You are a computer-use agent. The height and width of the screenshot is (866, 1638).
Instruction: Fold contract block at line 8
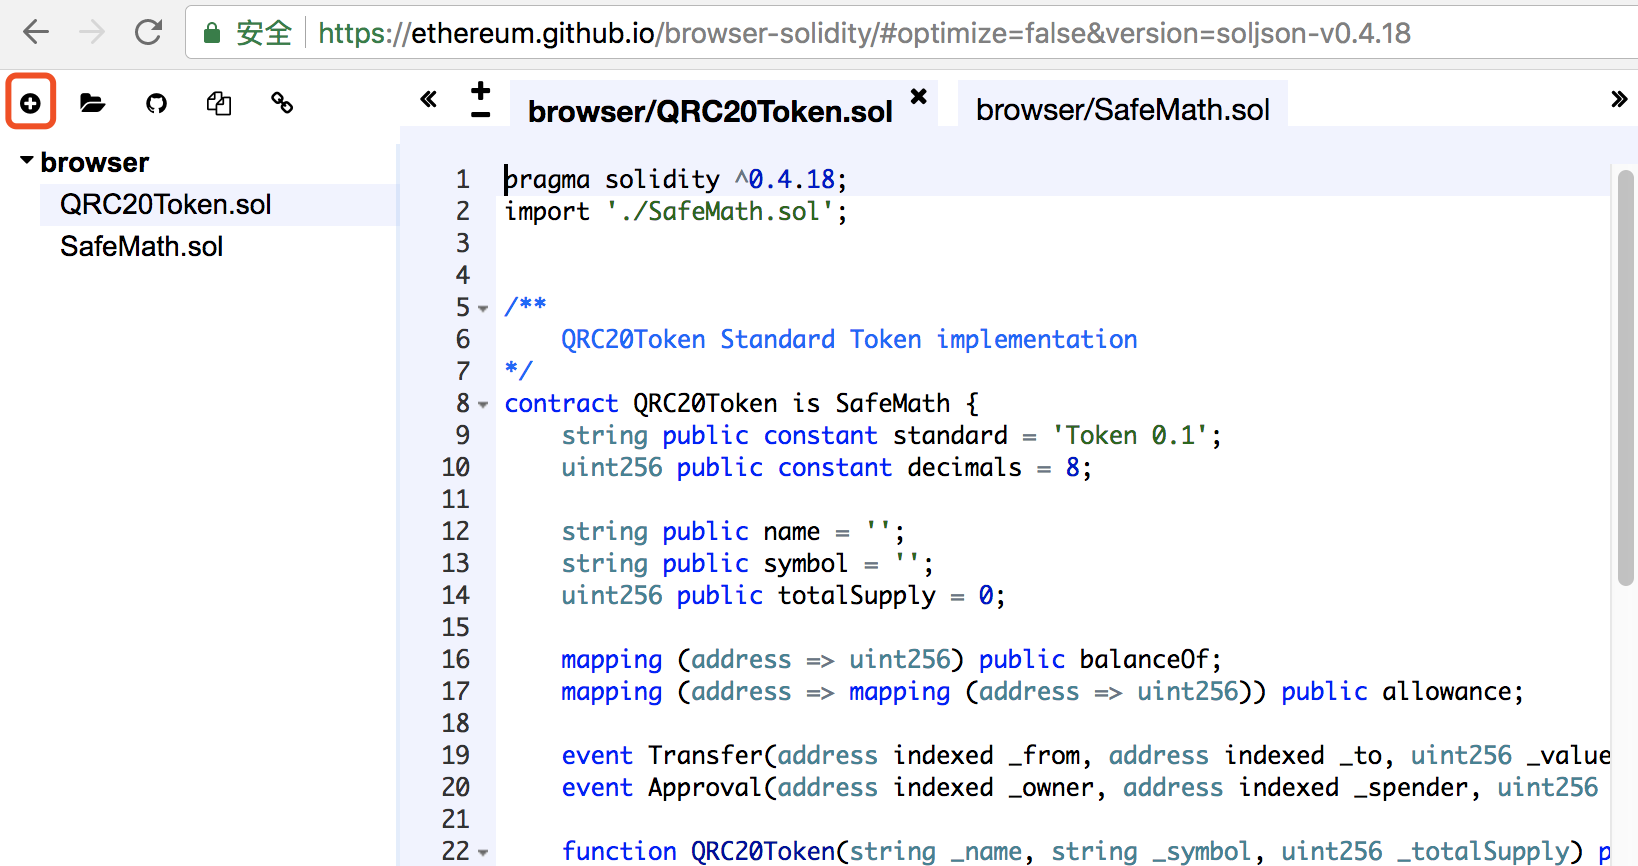coord(483,404)
